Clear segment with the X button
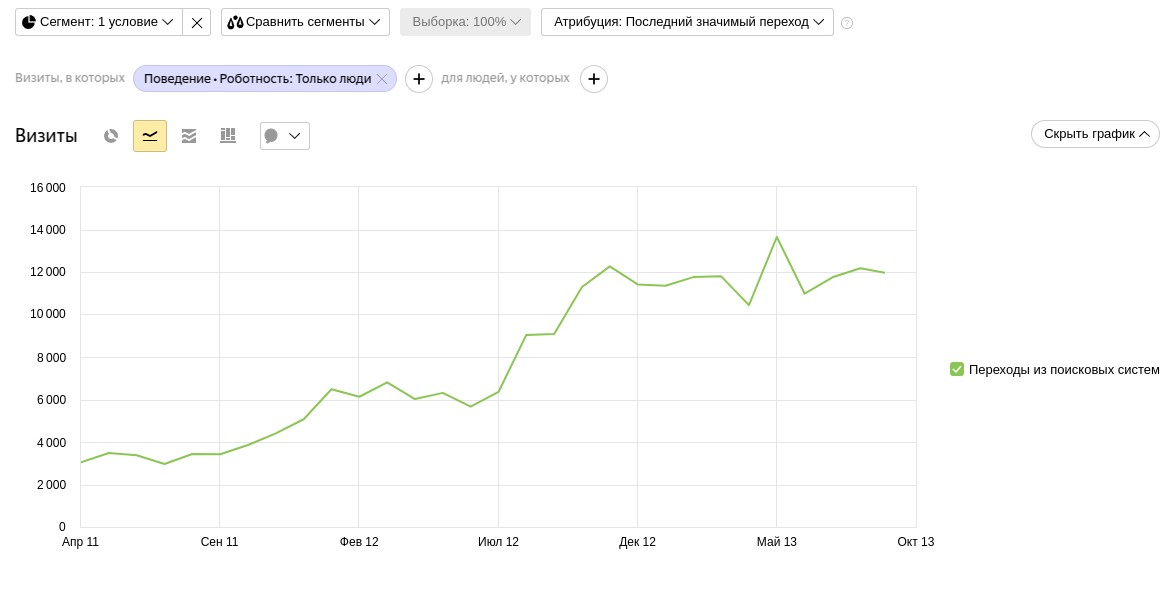Screen dimensions: 1173x590 pos(197,22)
